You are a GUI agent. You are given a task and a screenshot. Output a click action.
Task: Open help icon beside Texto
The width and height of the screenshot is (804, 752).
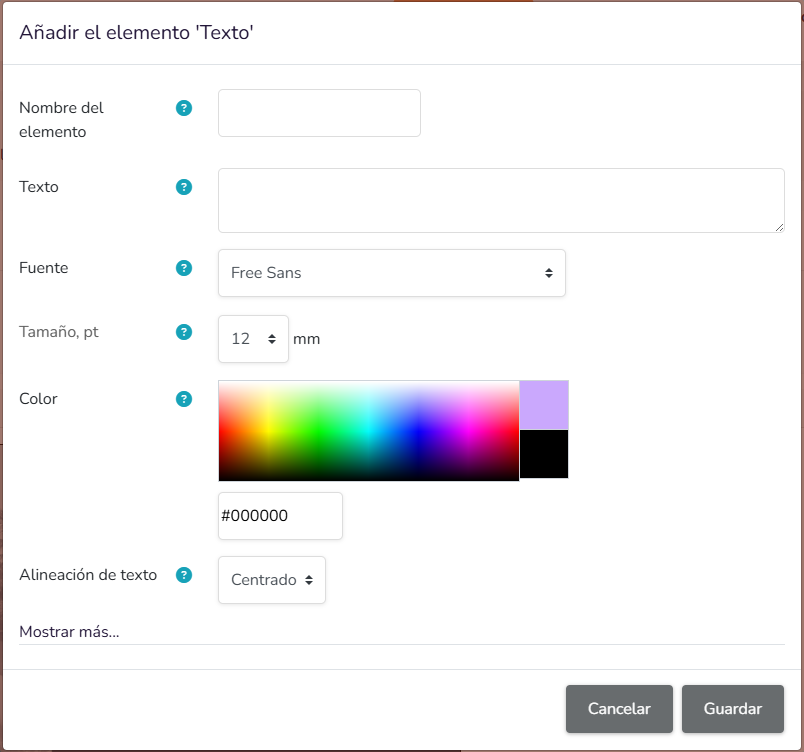point(184,187)
